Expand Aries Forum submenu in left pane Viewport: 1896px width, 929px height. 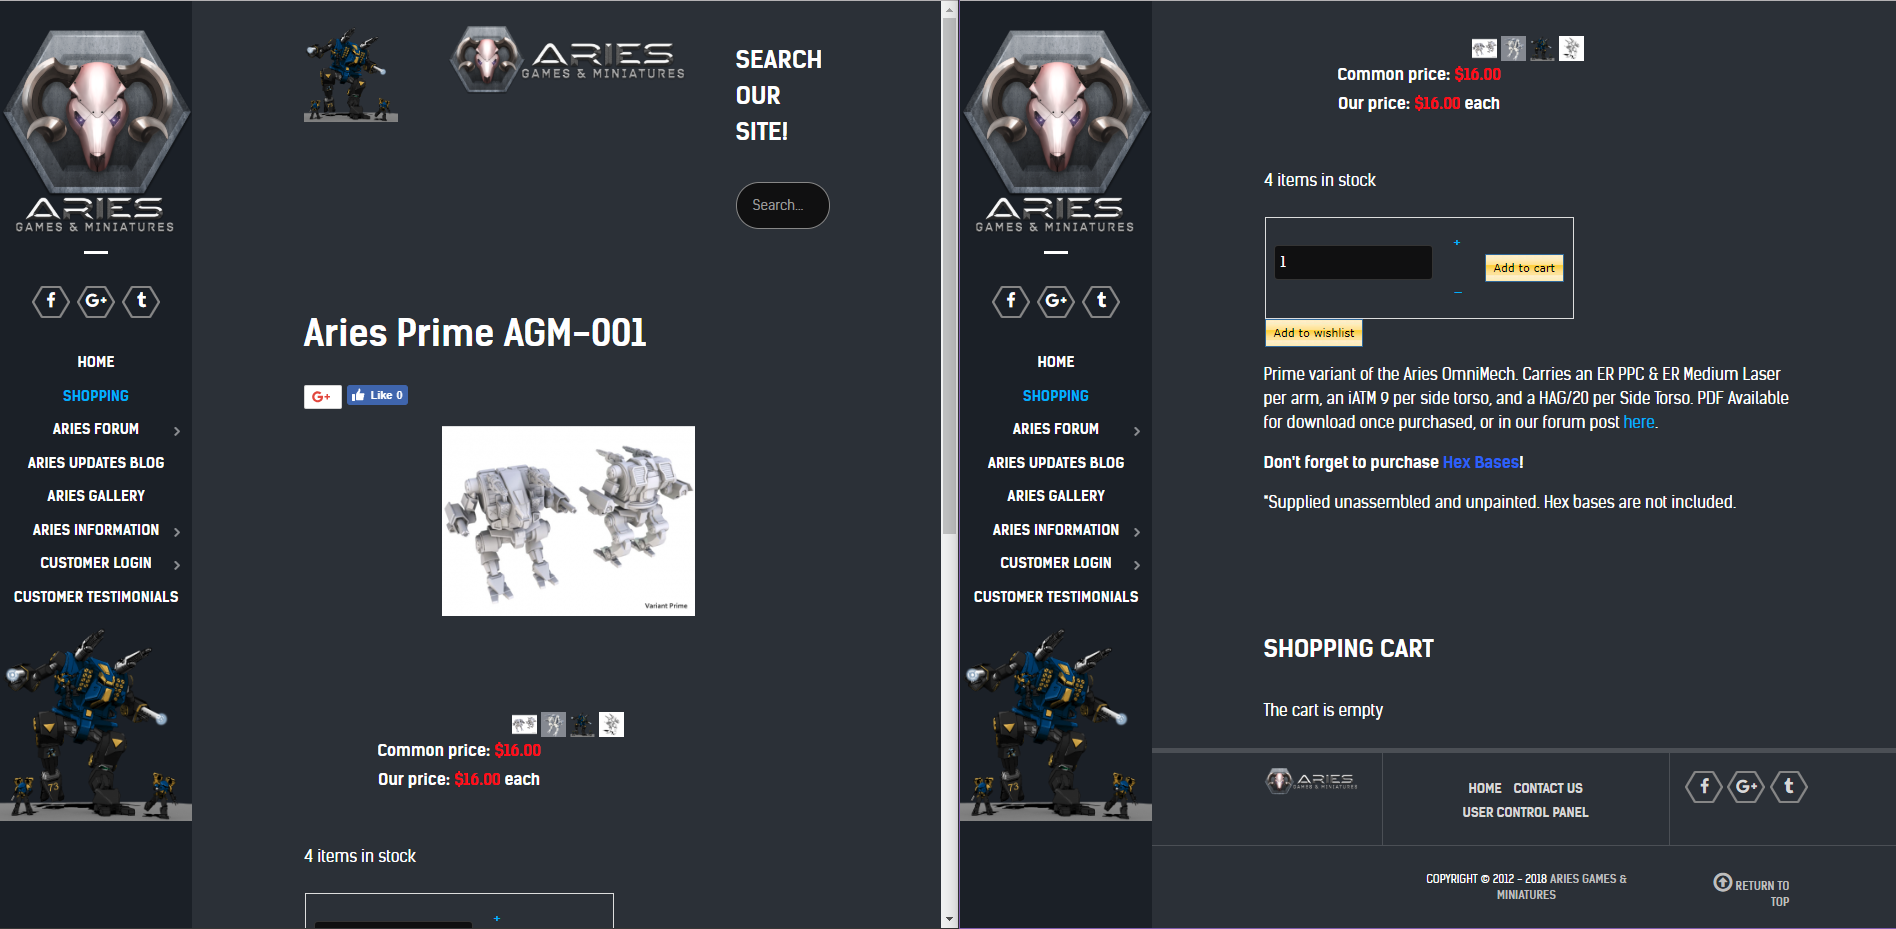point(177,431)
